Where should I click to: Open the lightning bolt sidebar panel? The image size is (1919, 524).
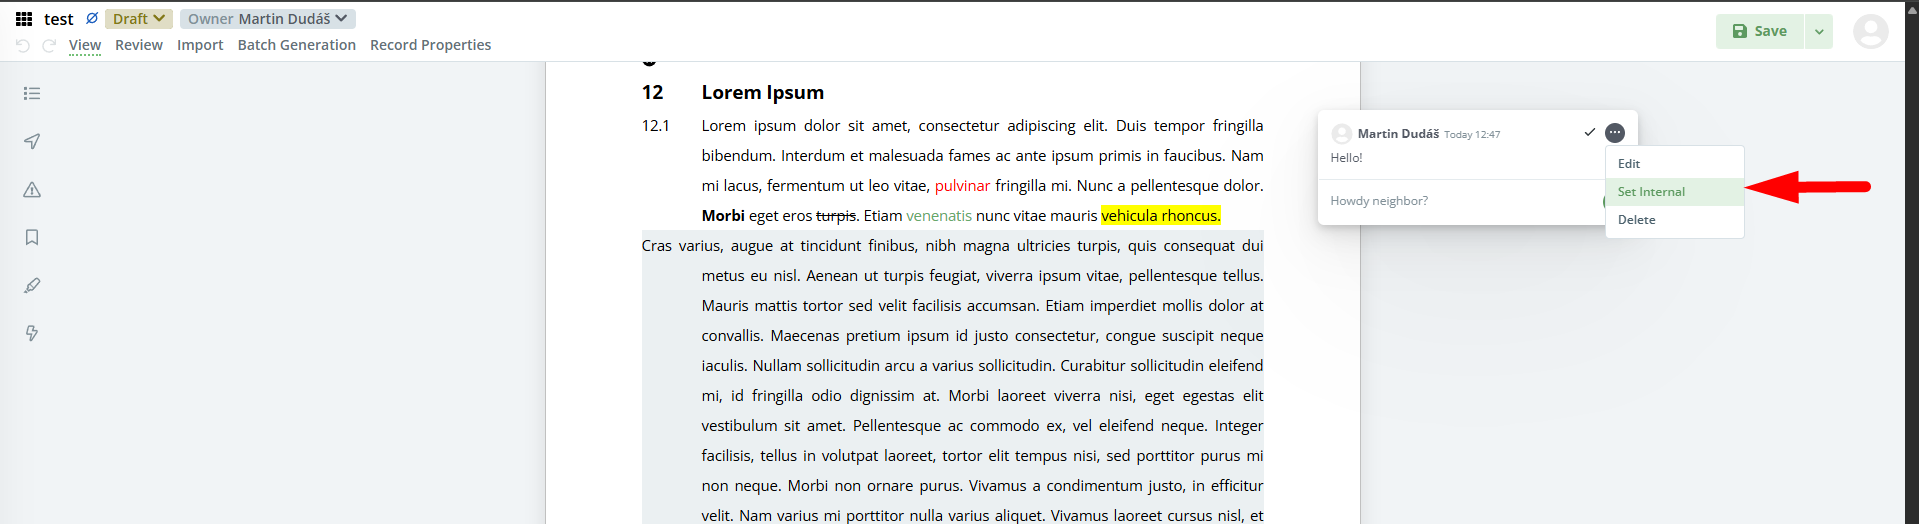[x=32, y=334]
